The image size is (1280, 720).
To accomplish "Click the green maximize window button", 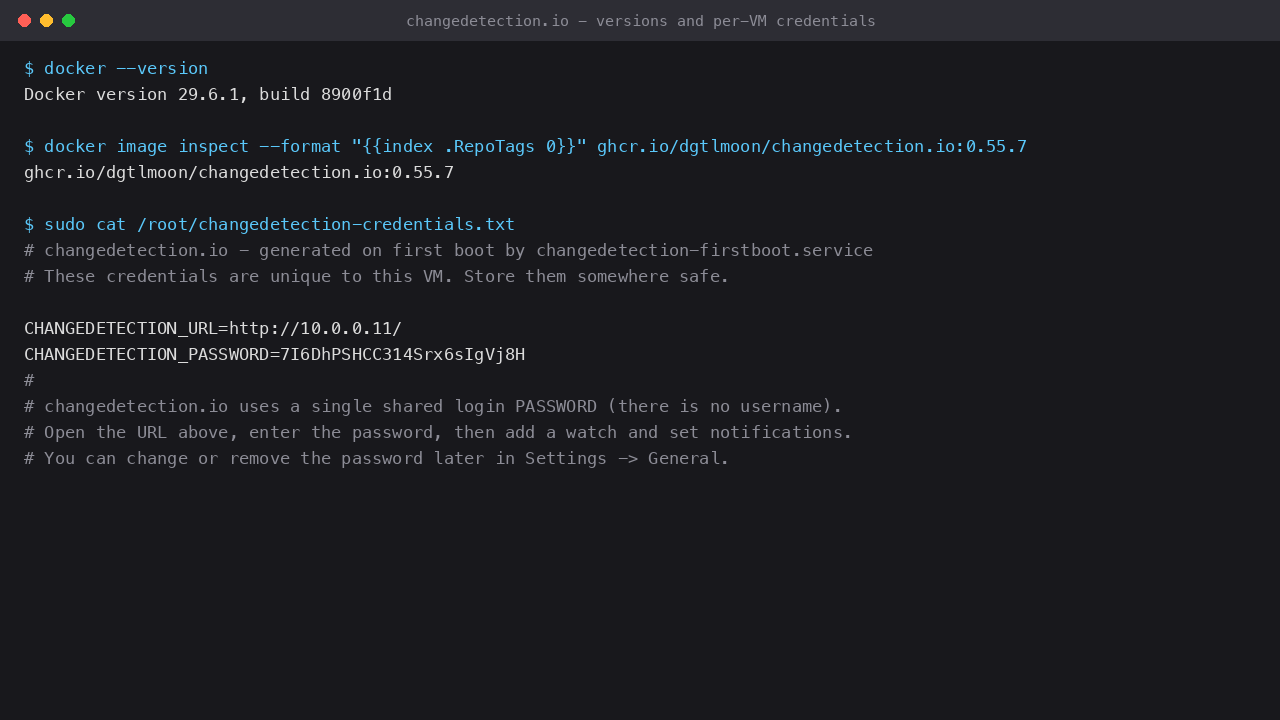I will (68, 20).
